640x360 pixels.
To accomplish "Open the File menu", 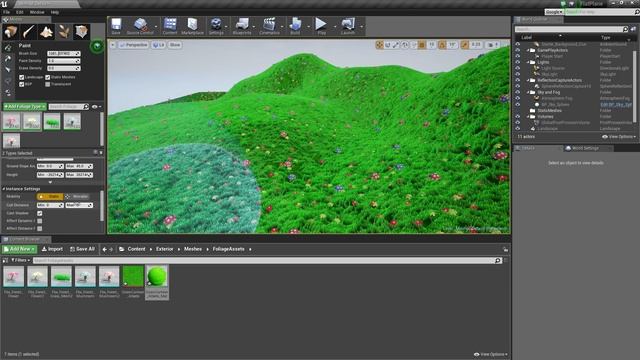I will point(7,12).
